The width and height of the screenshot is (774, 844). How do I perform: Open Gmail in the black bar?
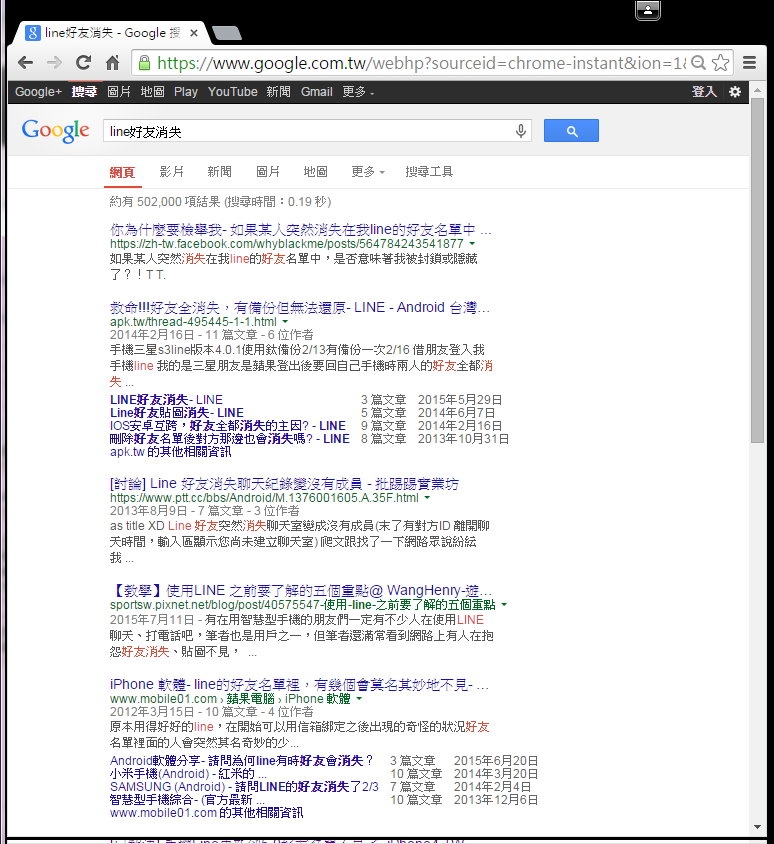tap(316, 92)
